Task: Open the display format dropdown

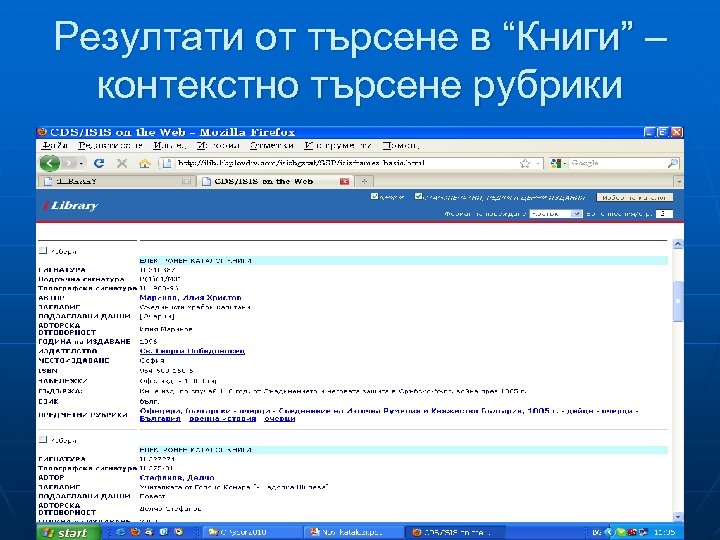Action: 556,214
